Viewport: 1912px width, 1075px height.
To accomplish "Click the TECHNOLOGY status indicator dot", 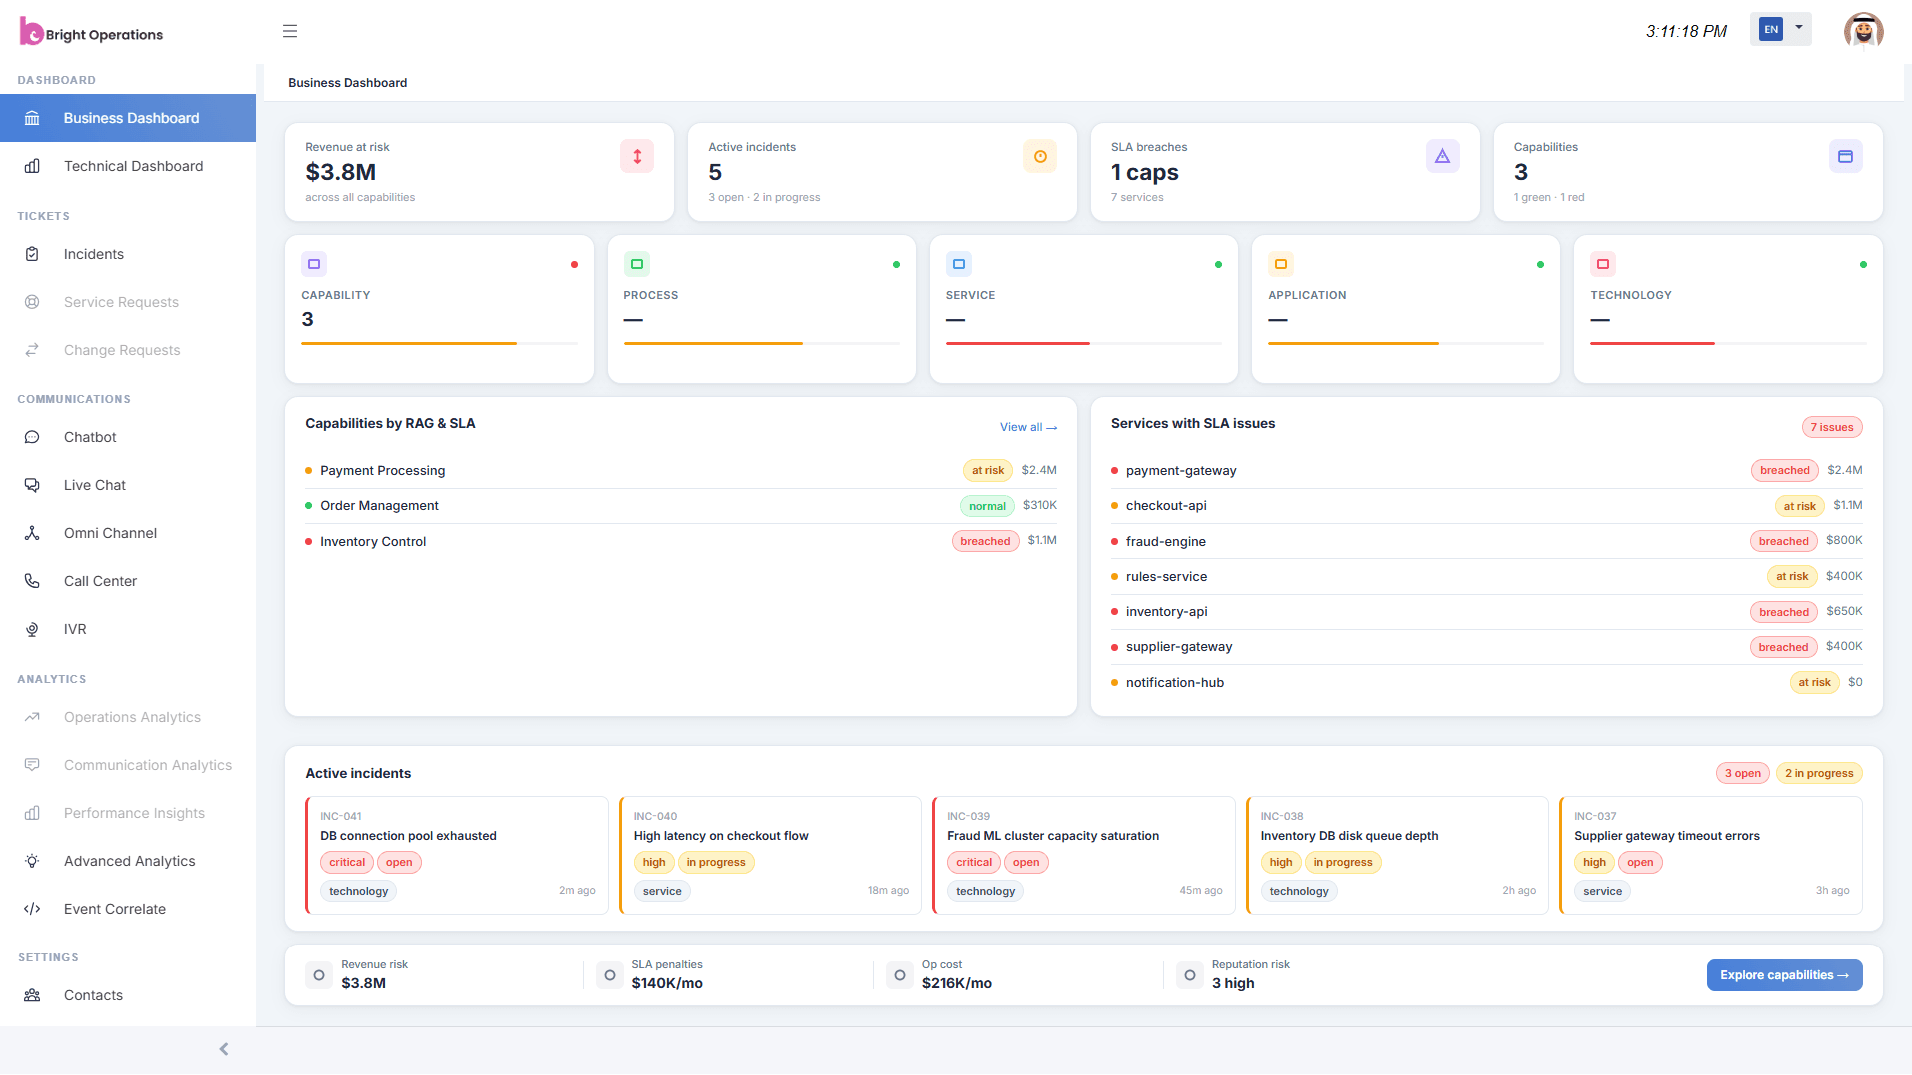I will point(1862,264).
